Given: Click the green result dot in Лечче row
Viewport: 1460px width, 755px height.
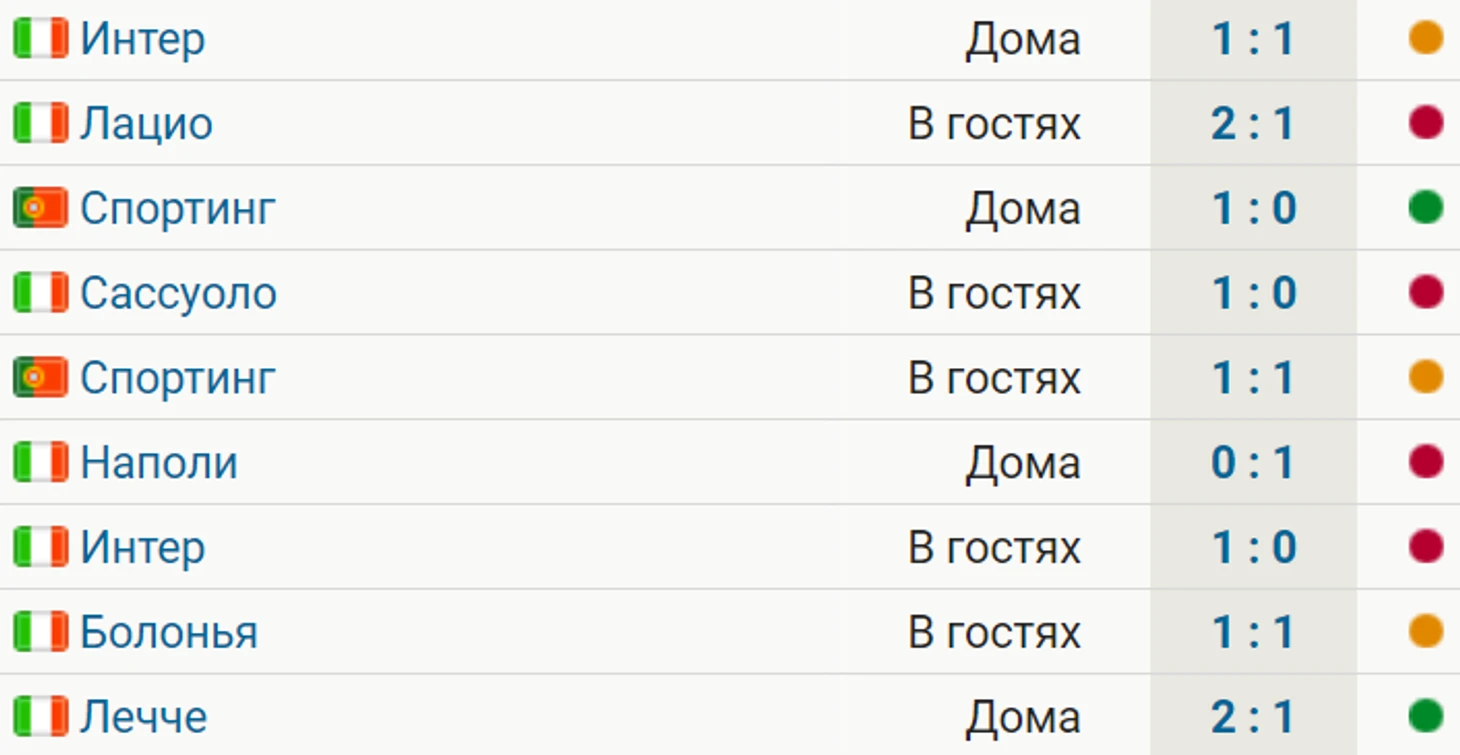Looking at the screenshot, I should click(1425, 716).
